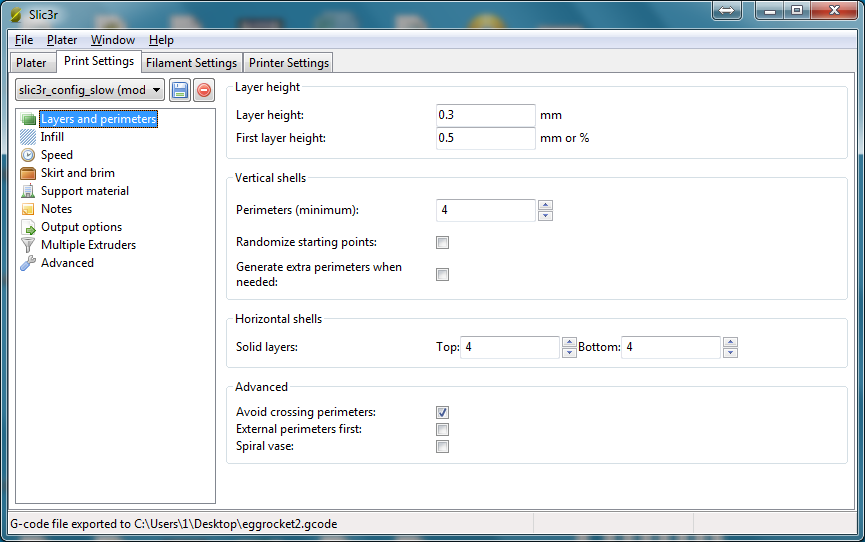The height and width of the screenshot is (542, 865).
Task: Click the Top solid layers field
Action: point(510,347)
